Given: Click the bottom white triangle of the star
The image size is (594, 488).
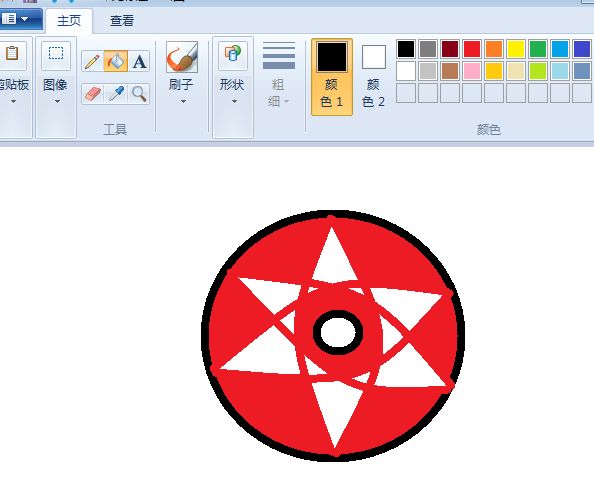Looking at the screenshot, I should click(x=336, y=411).
